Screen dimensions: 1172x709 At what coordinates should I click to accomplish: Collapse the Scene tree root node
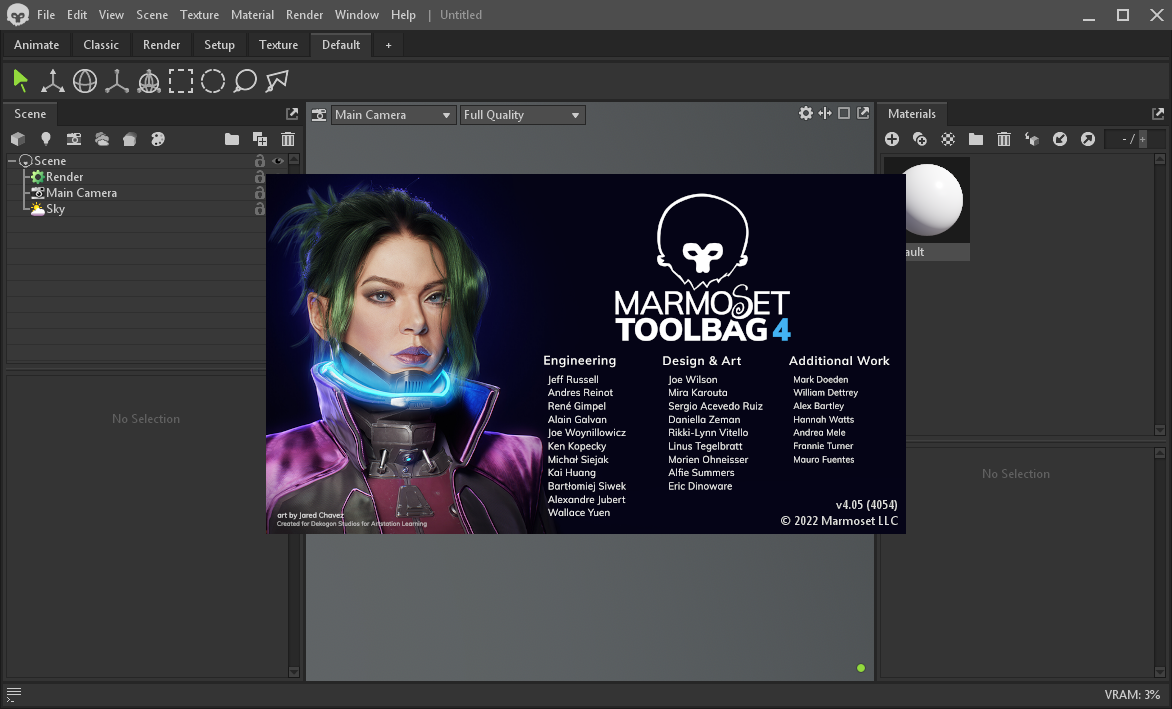point(12,161)
